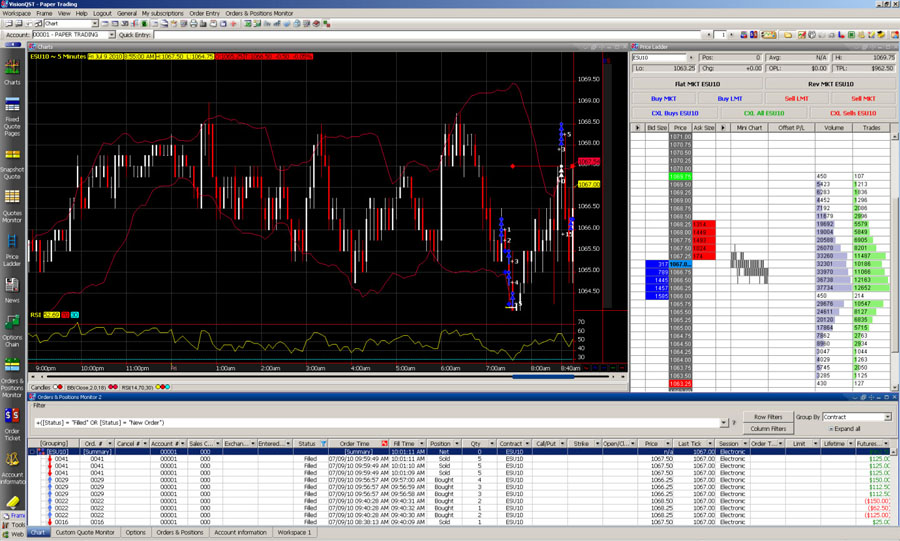Open Order Ticket from sidebar
The height and width of the screenshot is (541, 900).
click(x=12, y=425)
